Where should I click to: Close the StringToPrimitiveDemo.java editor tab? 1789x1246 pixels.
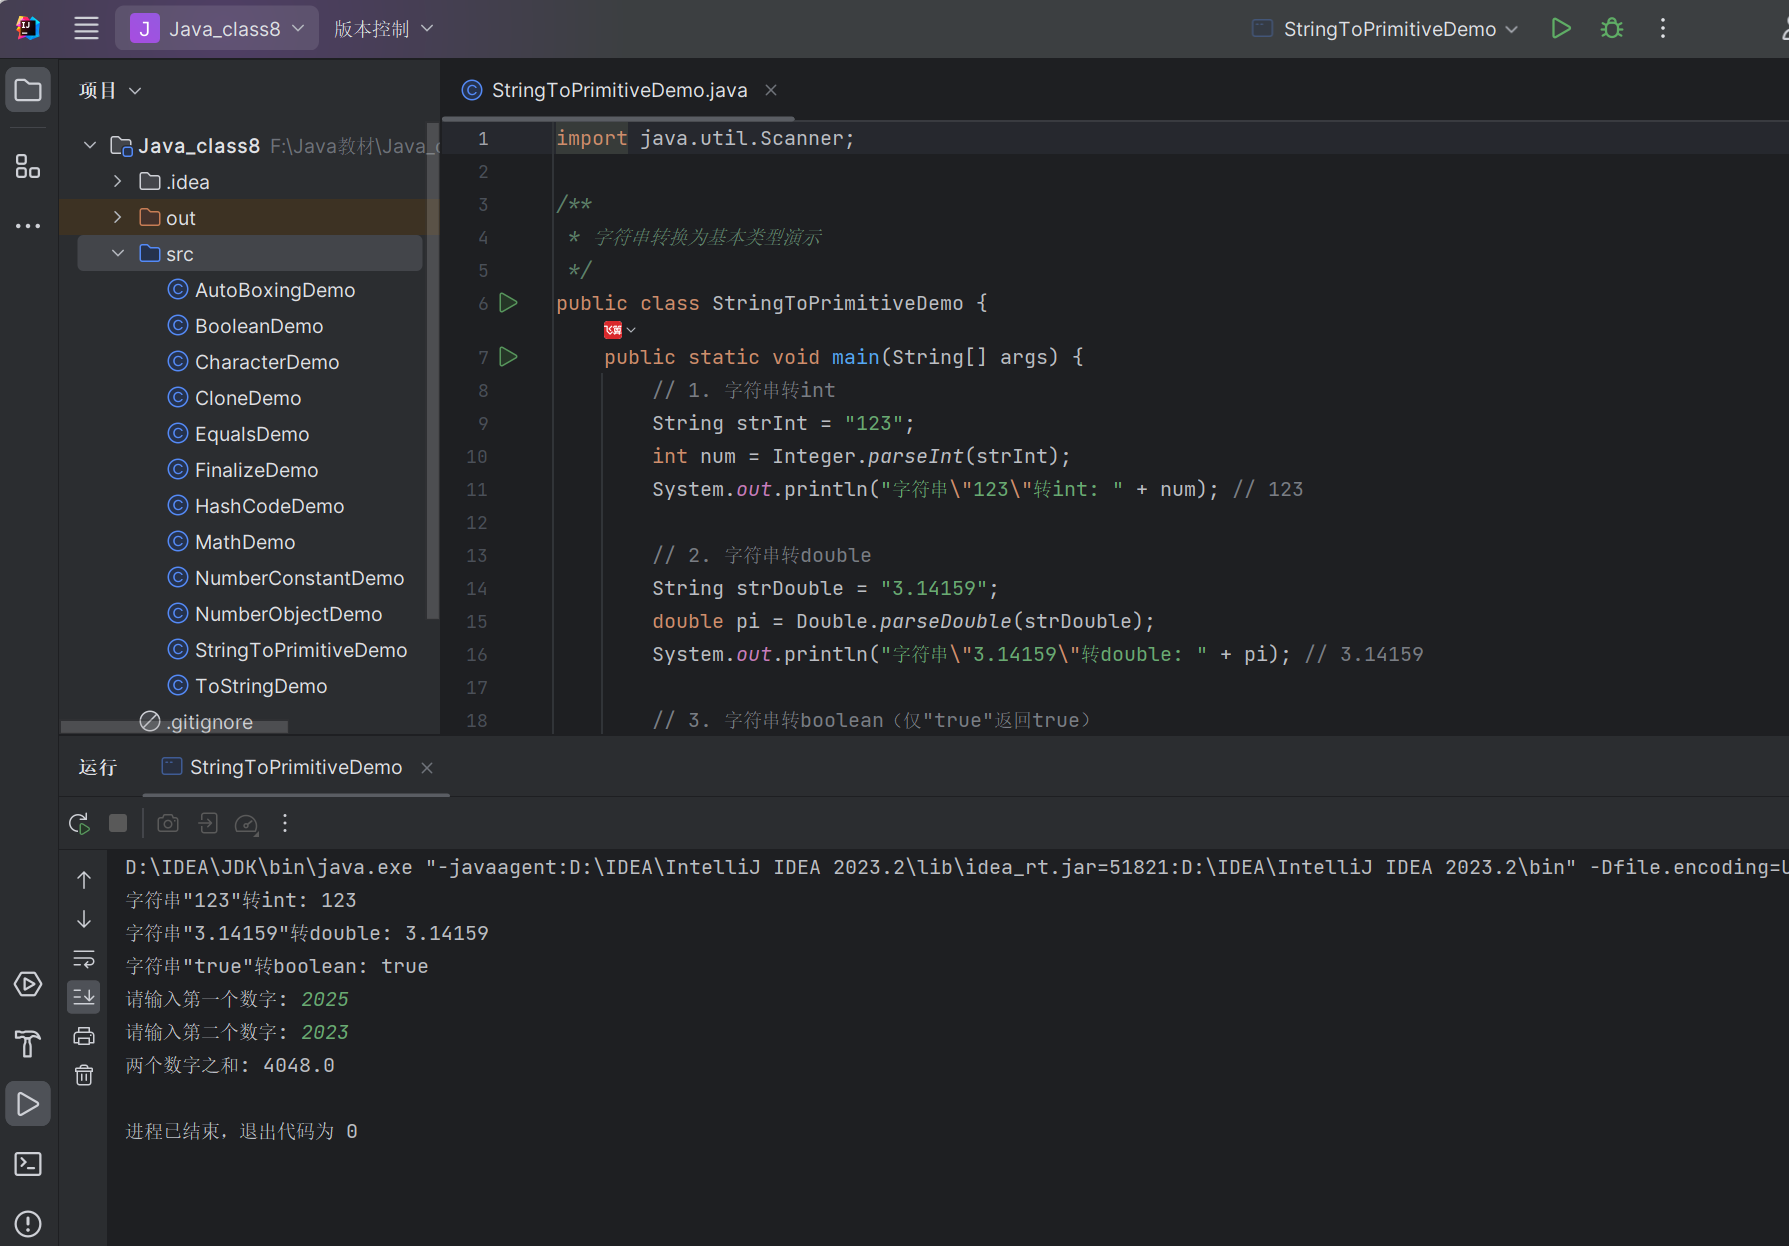click(x=771, y=90)
